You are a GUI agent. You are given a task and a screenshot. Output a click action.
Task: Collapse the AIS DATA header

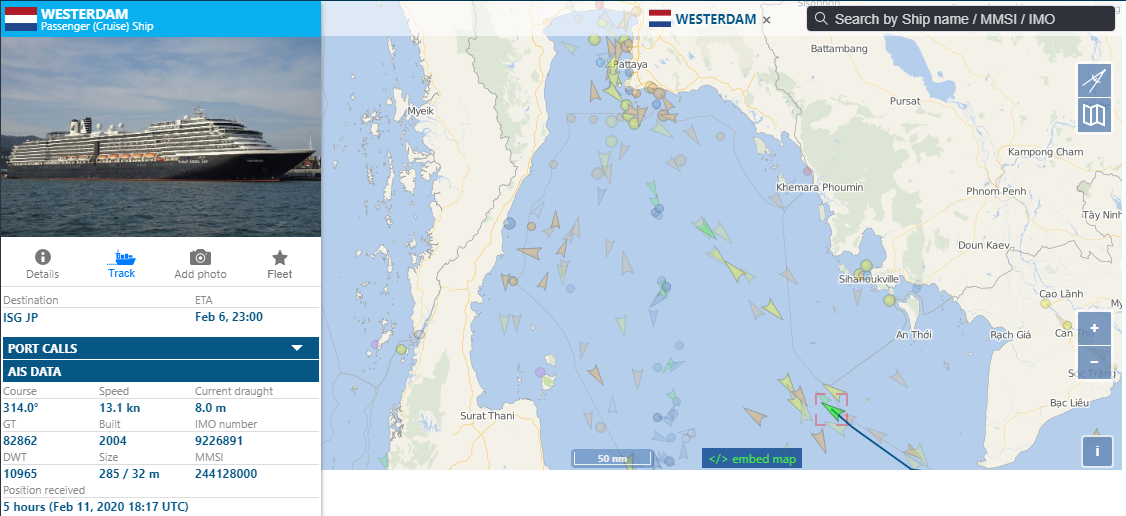pyautogui.click(x=161, y=372)
